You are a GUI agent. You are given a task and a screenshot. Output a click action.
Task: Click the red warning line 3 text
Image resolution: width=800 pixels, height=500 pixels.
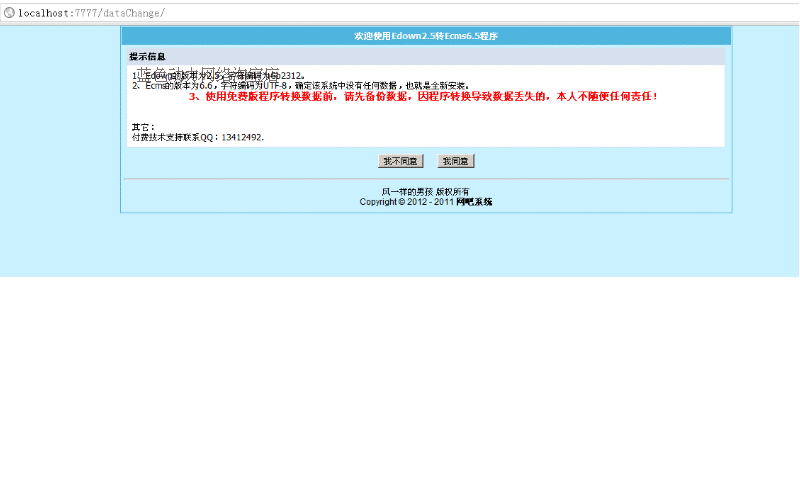(423, 96)
